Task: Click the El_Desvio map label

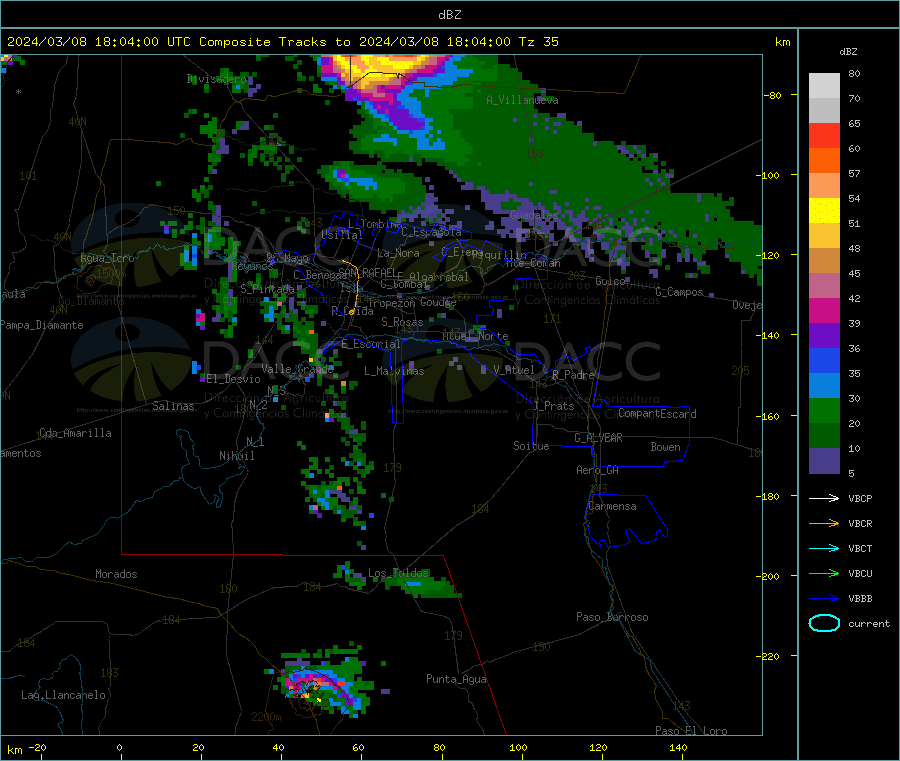Action: click(x=234, y=379)
